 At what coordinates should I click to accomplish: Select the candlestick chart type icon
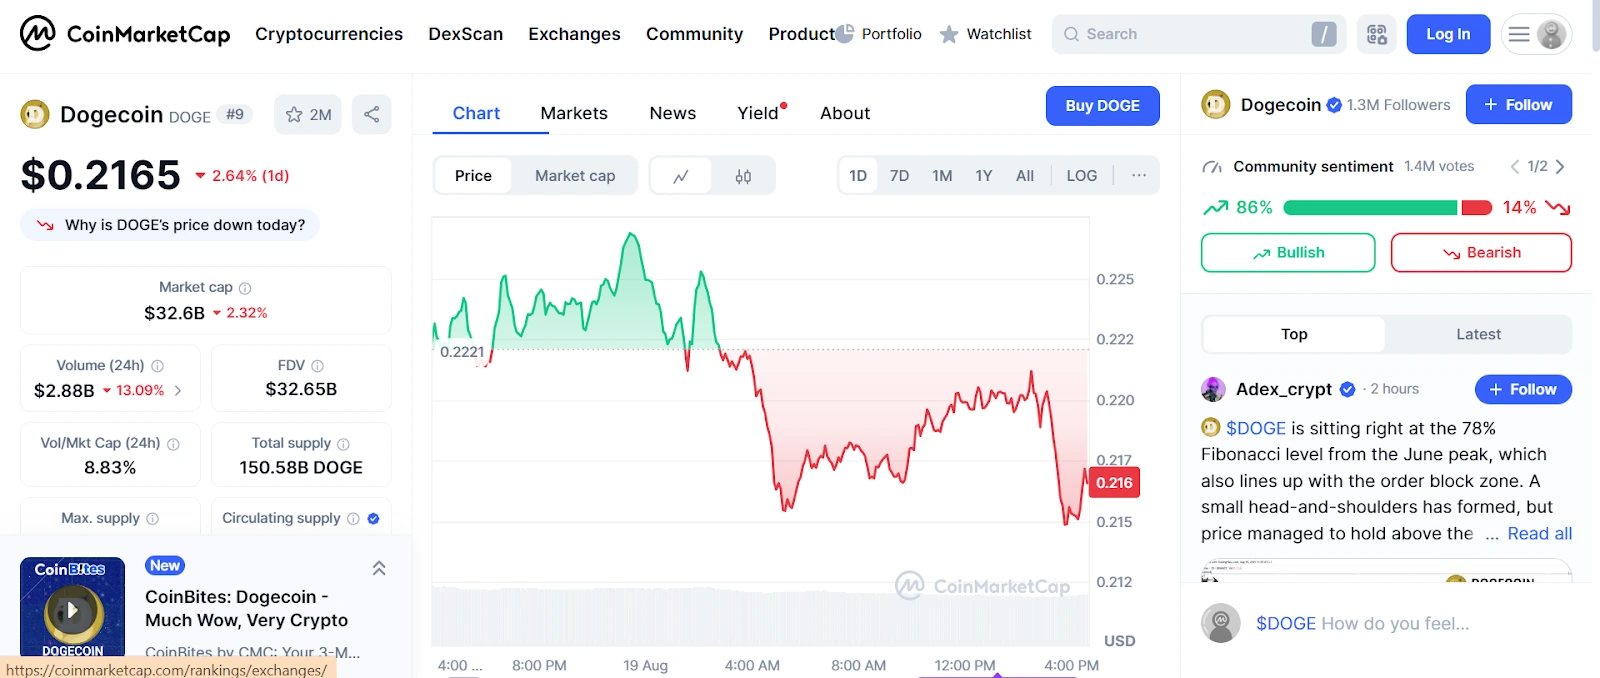tap(743, 176)
